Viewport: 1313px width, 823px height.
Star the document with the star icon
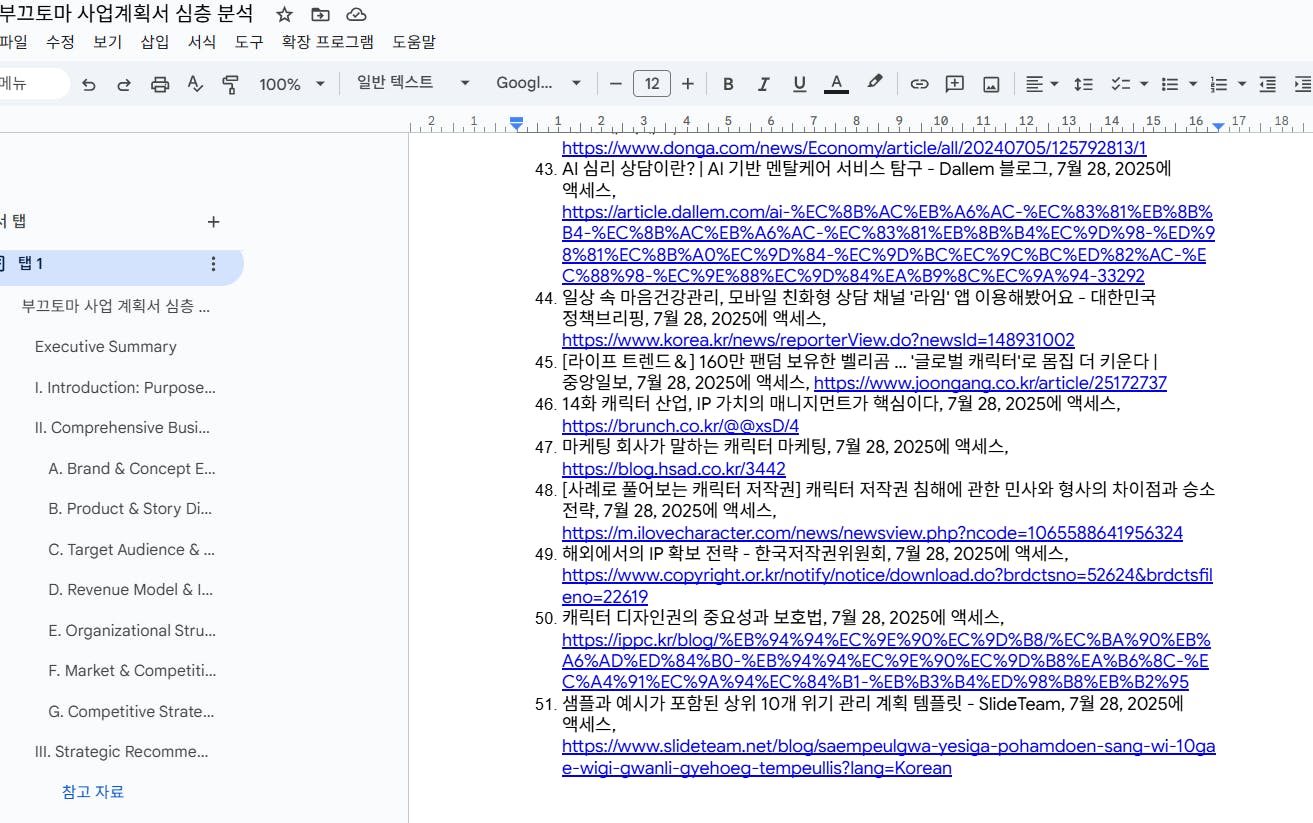point(285,14)
